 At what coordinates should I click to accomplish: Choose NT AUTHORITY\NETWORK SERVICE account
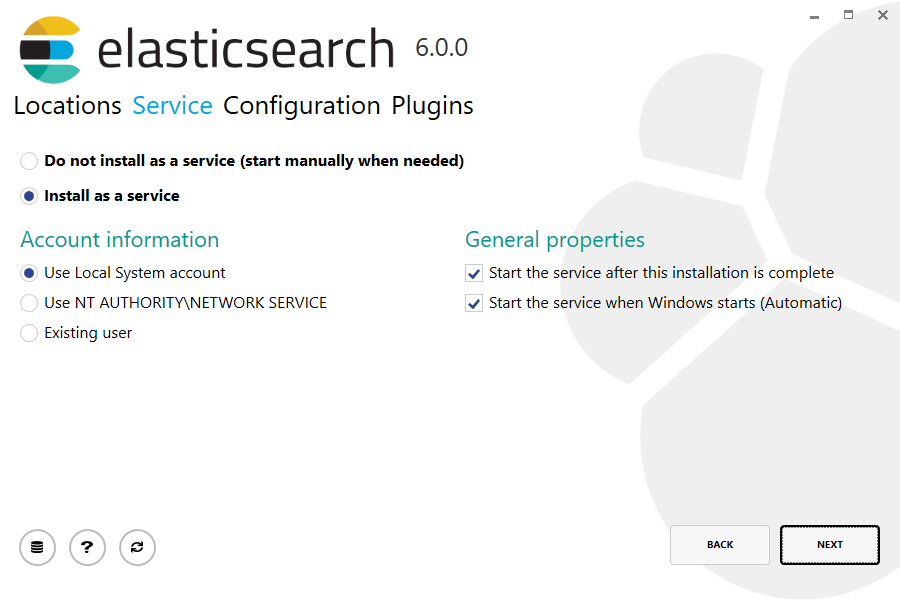tap(29, 303)
